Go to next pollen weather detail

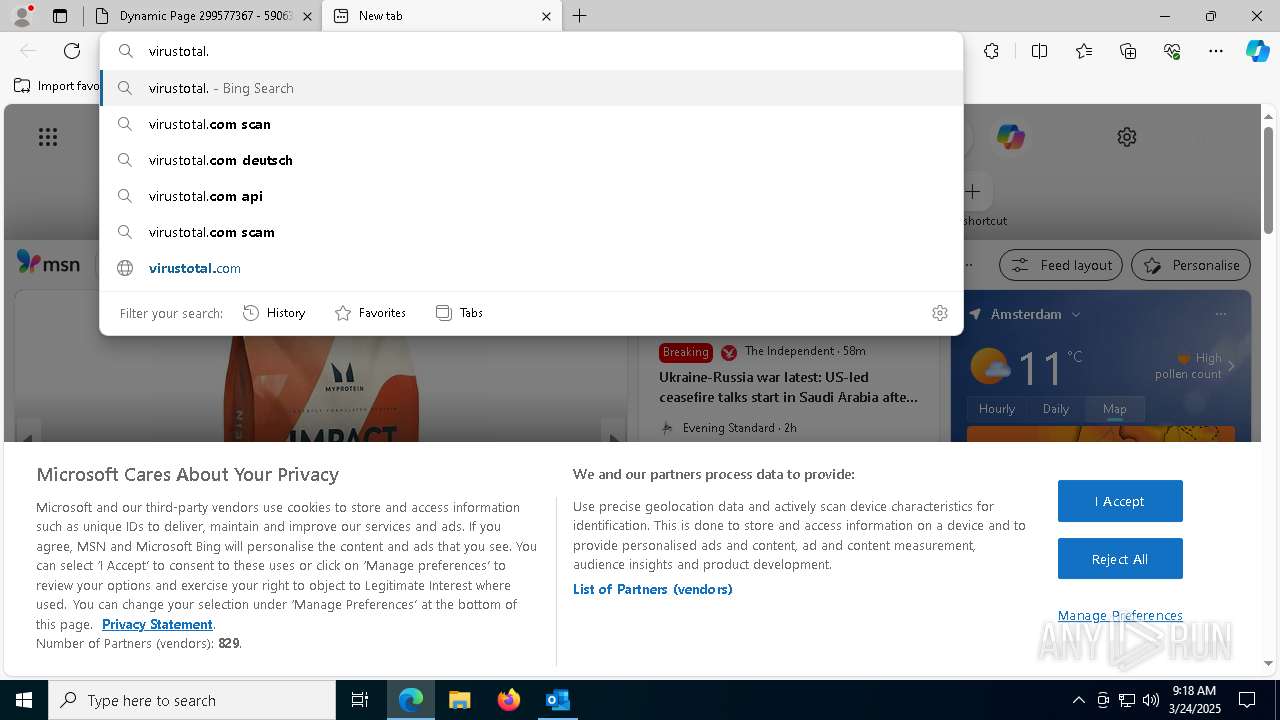click(1231, 366)
